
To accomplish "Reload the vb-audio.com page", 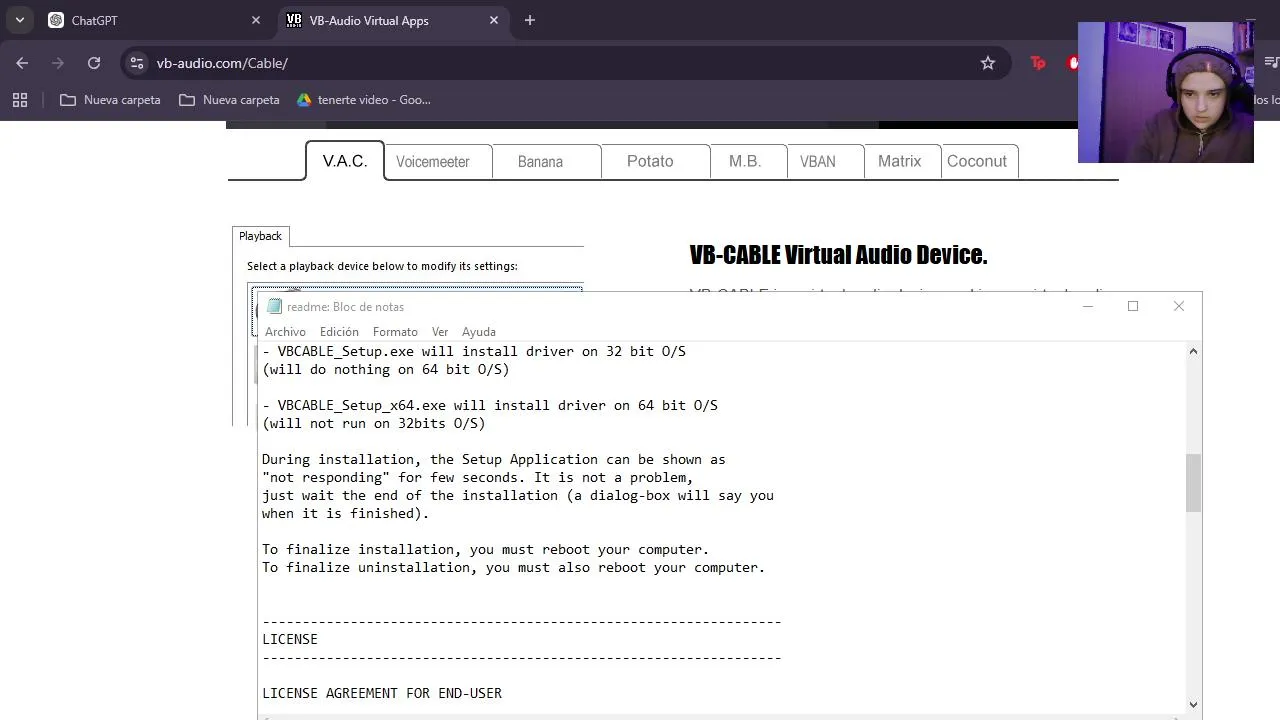I will click(x=94, y=63).
